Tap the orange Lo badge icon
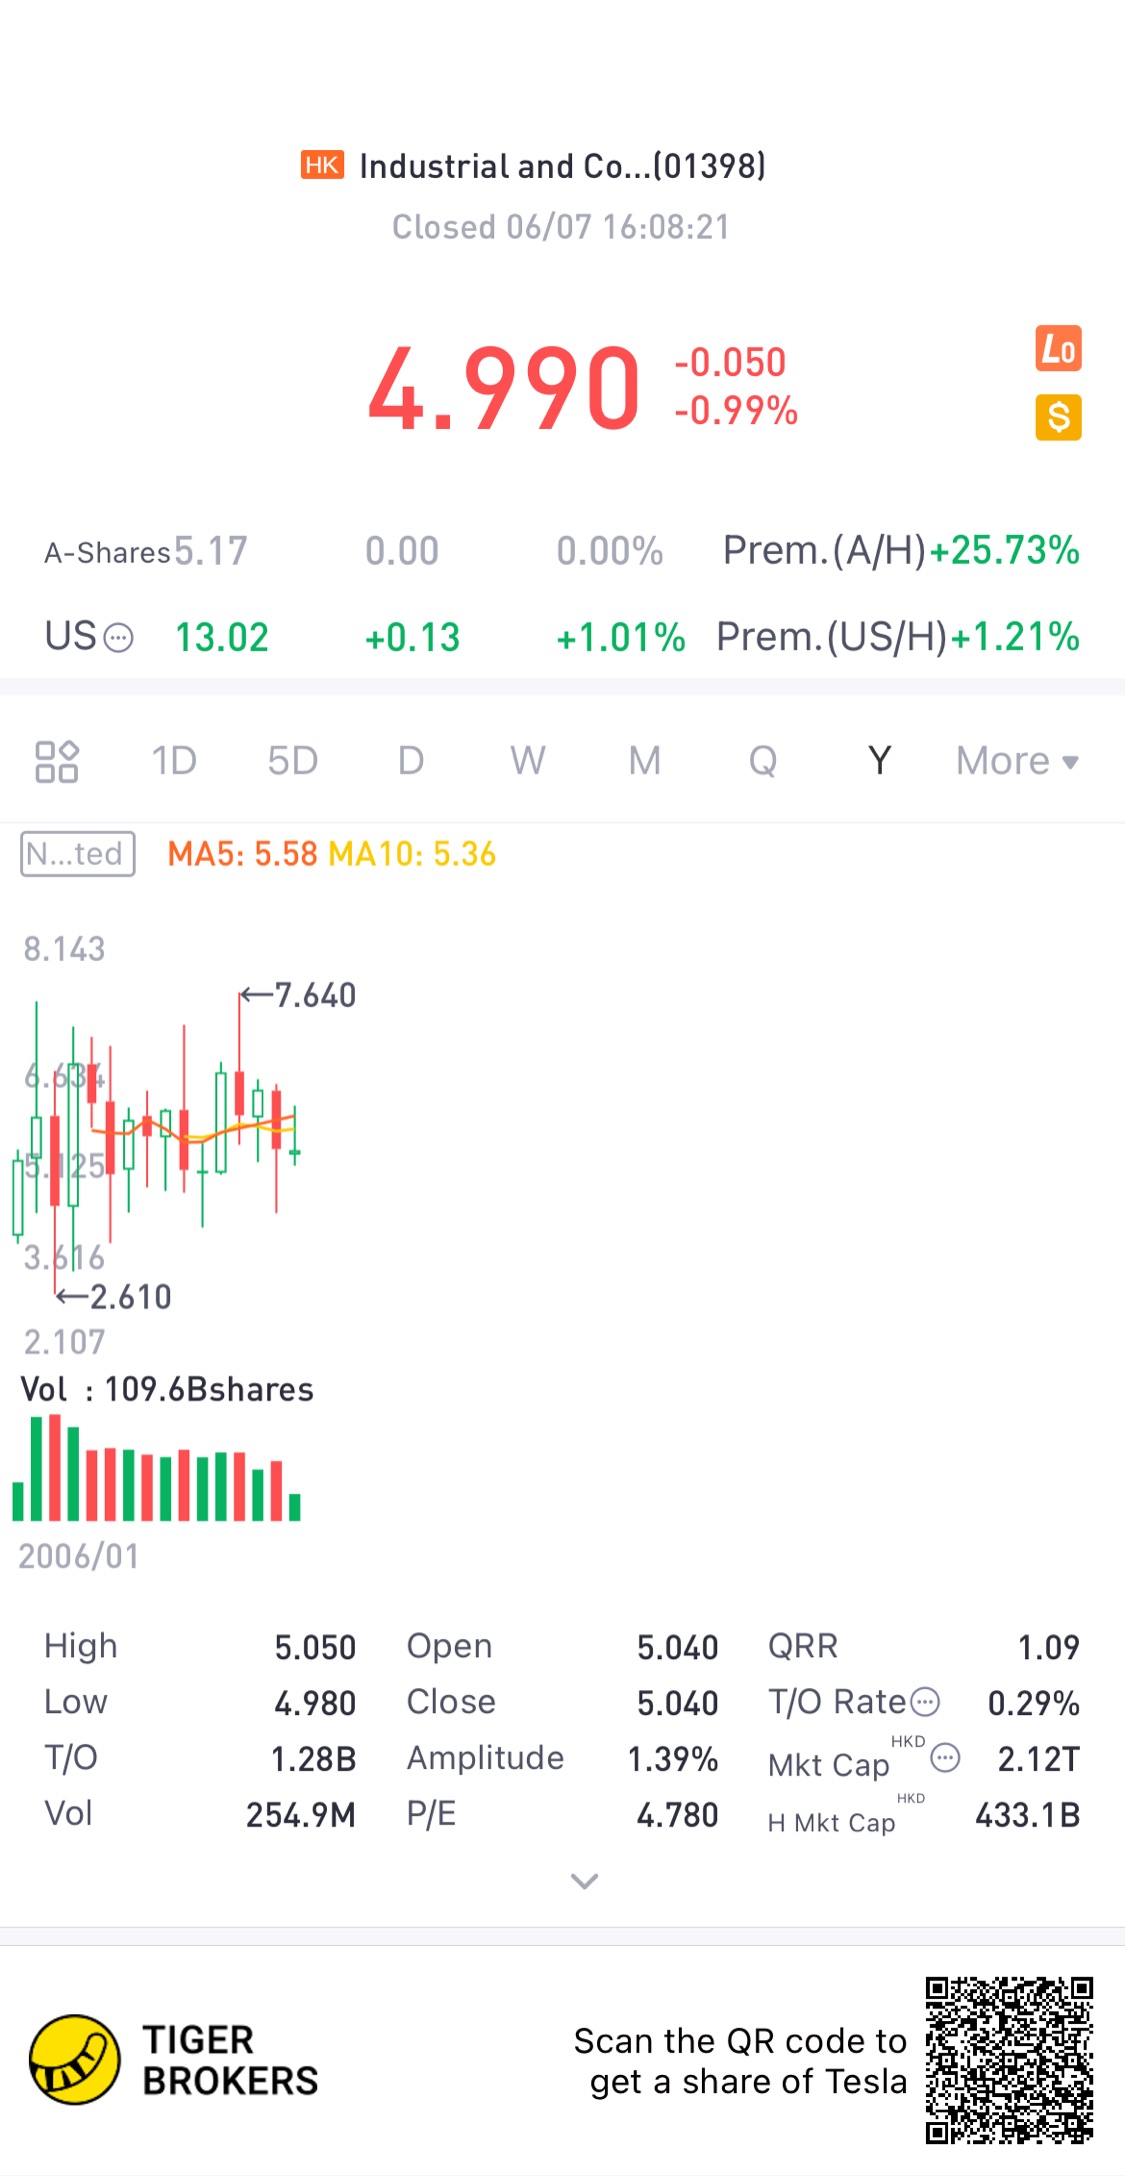1125x2176 pixels. point(1058,349)
